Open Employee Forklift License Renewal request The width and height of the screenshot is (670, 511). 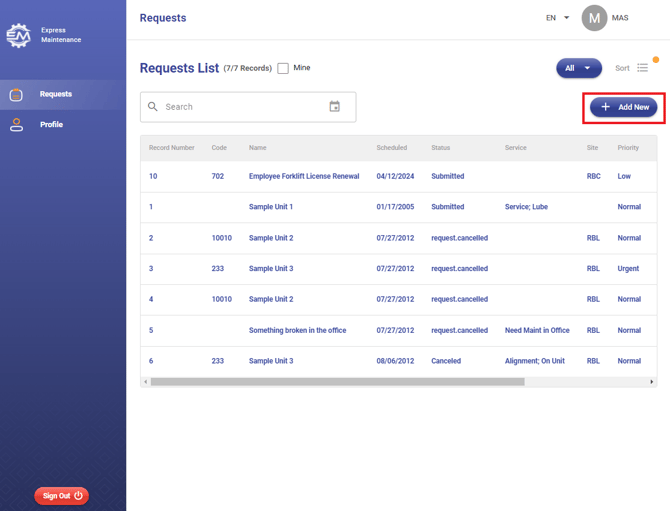coord(304,176)
